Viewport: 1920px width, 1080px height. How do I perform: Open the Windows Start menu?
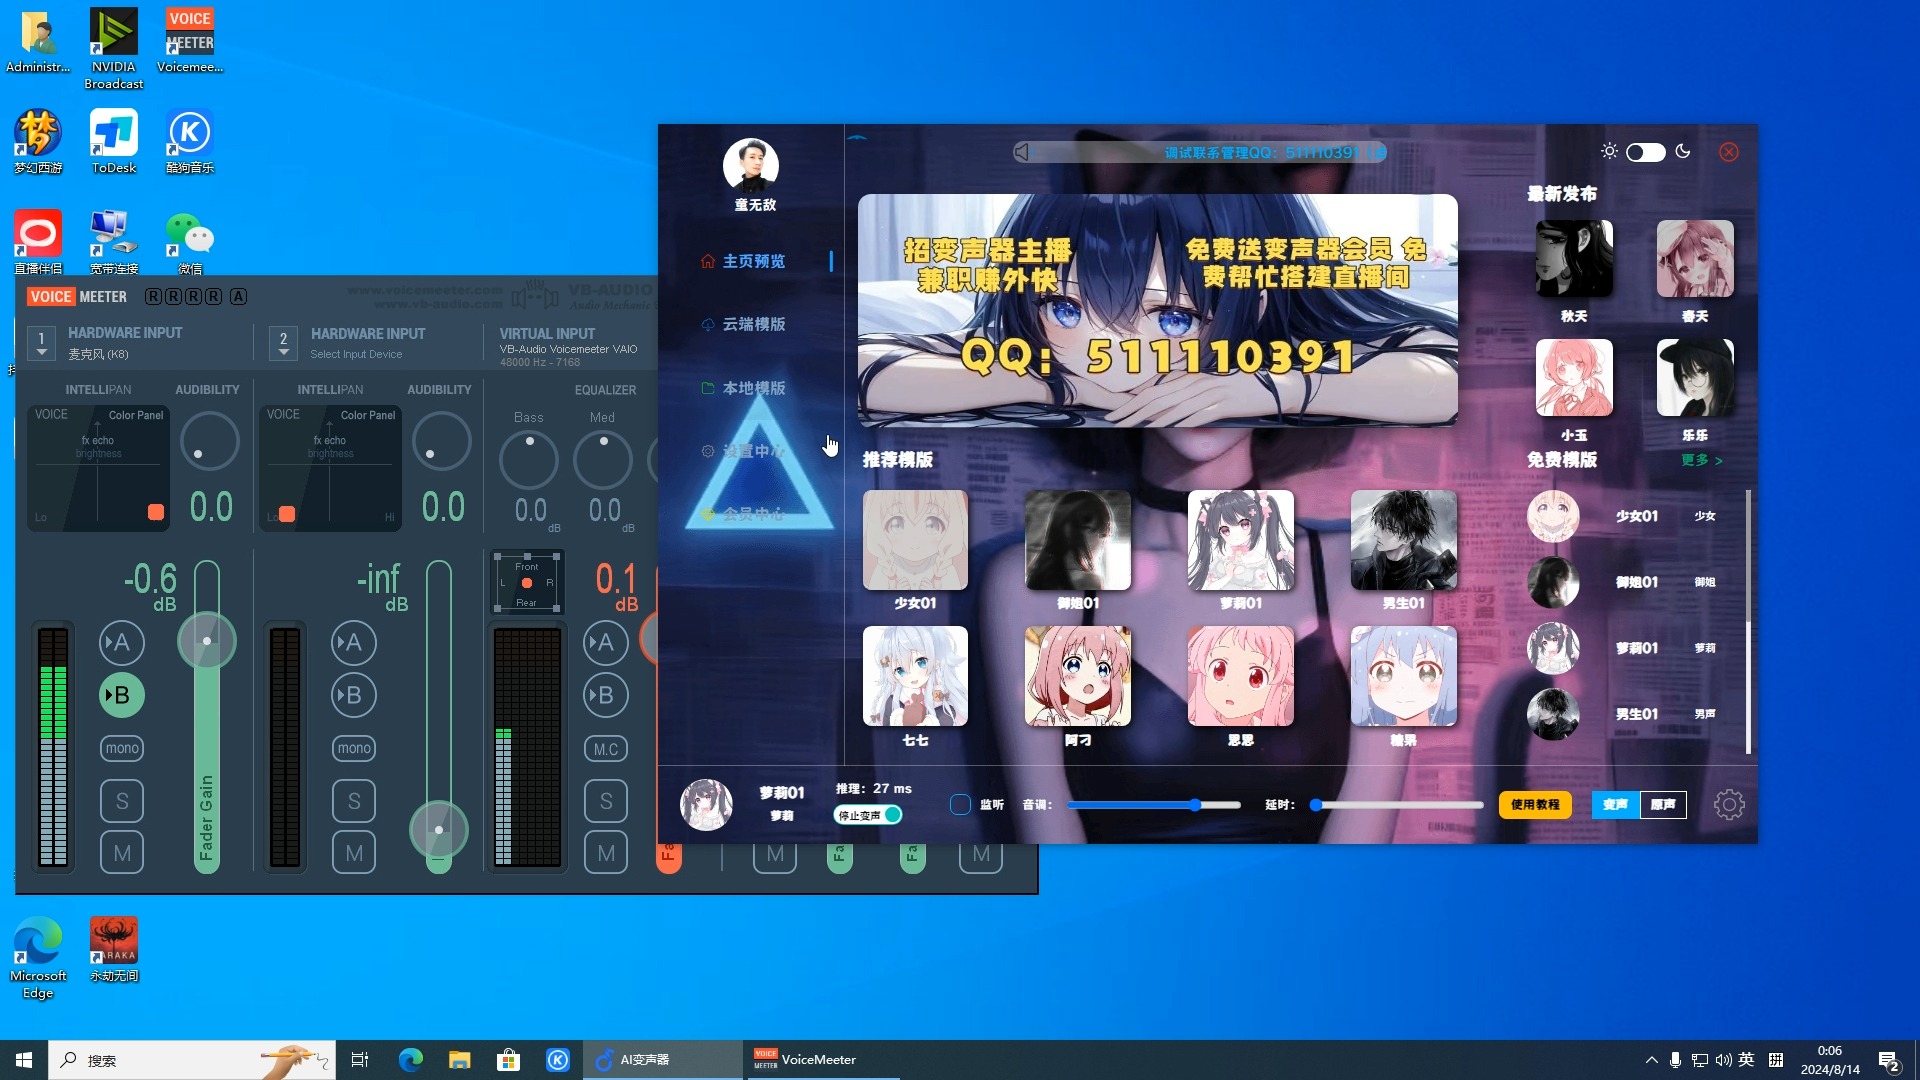pos(24,1060)
